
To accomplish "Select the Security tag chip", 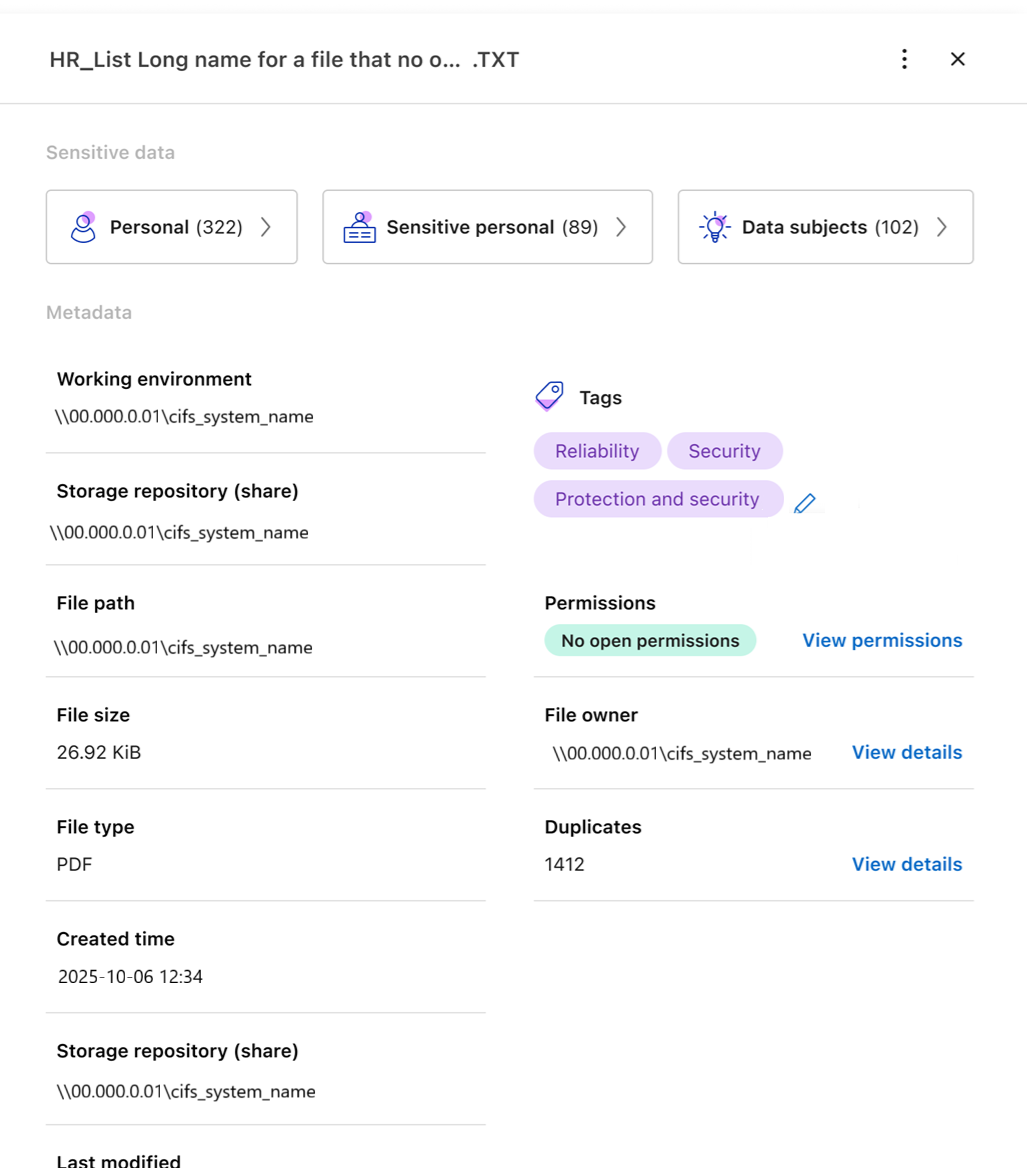I will click(x=724, y=451).
